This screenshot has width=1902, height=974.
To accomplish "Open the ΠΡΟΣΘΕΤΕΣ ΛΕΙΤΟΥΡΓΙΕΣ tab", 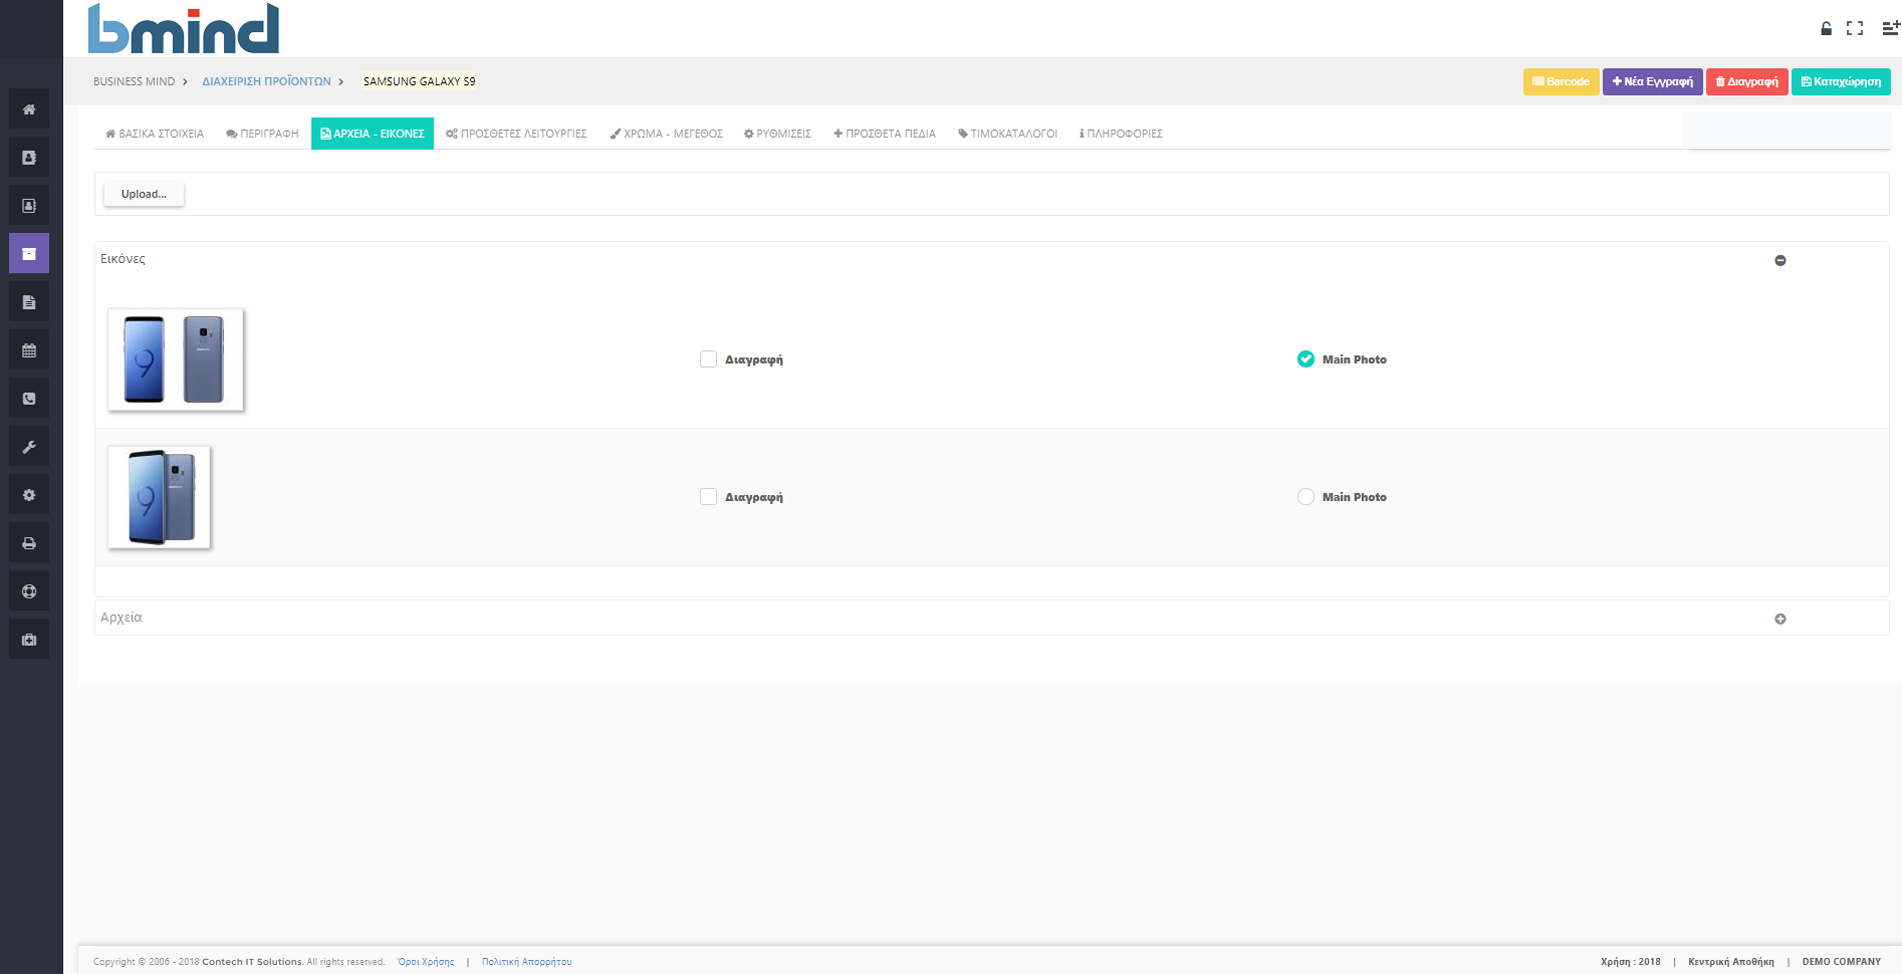I will click(516, 133).
